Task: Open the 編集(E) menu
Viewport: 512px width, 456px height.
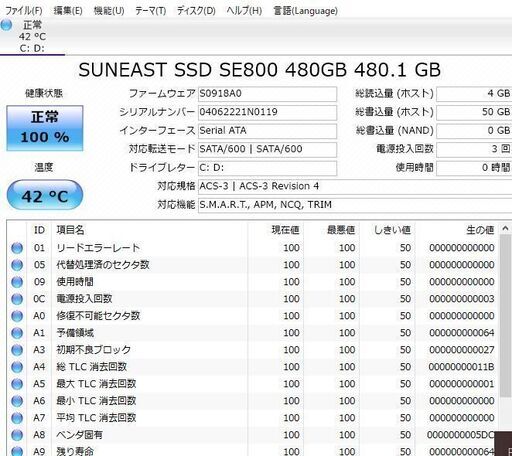Action: coord(68,11)
